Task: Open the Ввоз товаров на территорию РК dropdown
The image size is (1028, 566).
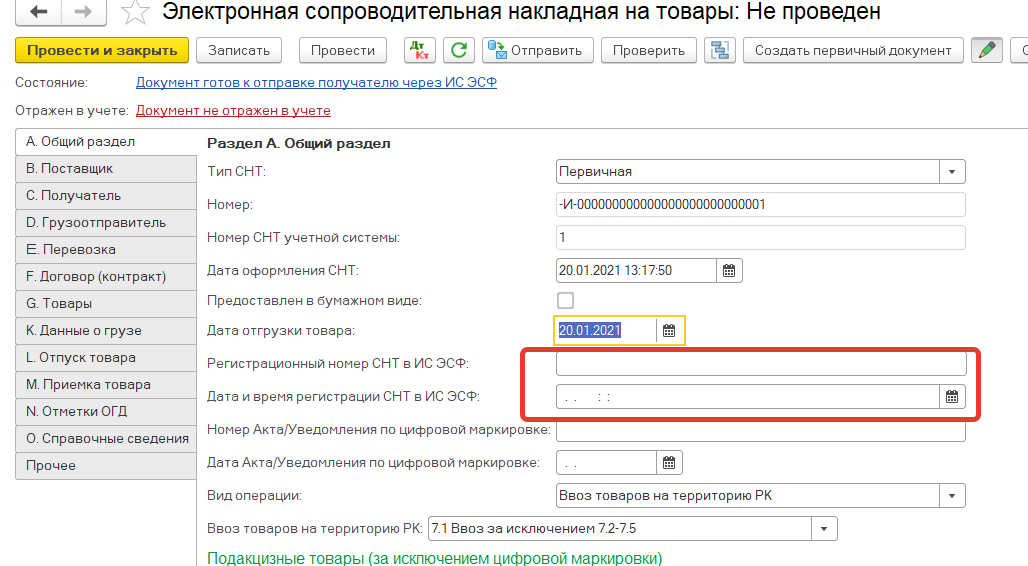Action: click(x=823, y=528)
